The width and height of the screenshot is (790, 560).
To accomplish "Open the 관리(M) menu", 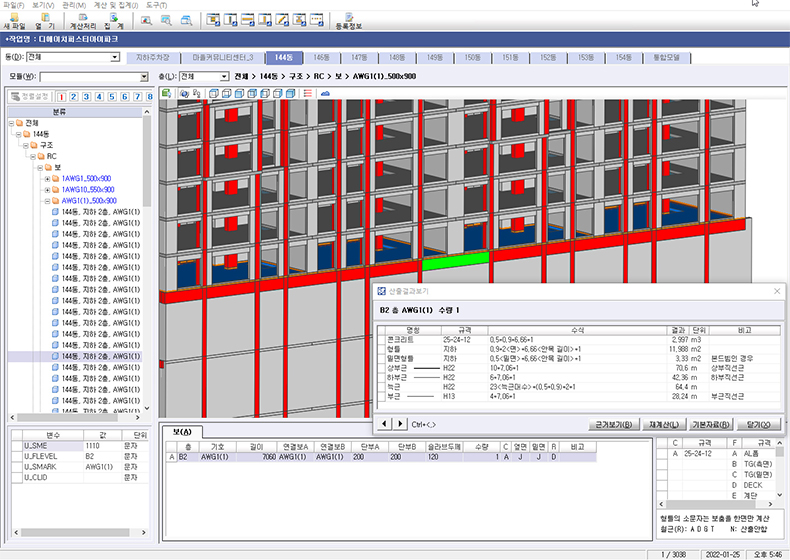I will (74, 5).
